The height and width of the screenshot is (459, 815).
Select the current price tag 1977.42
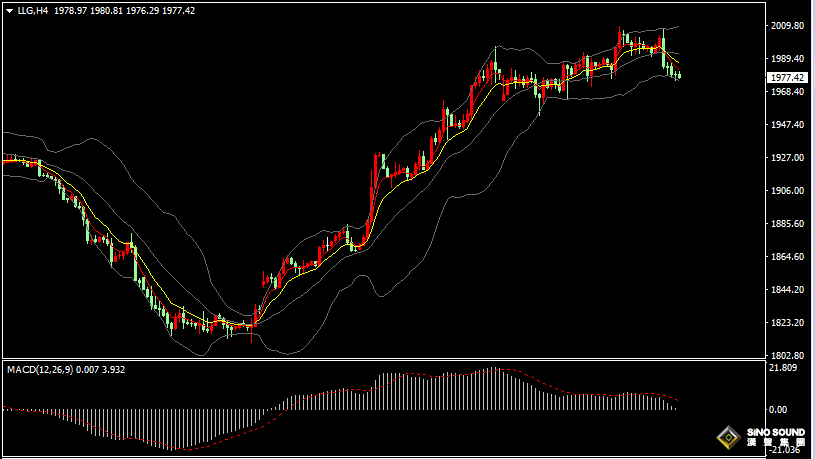[x=783, y=76]
